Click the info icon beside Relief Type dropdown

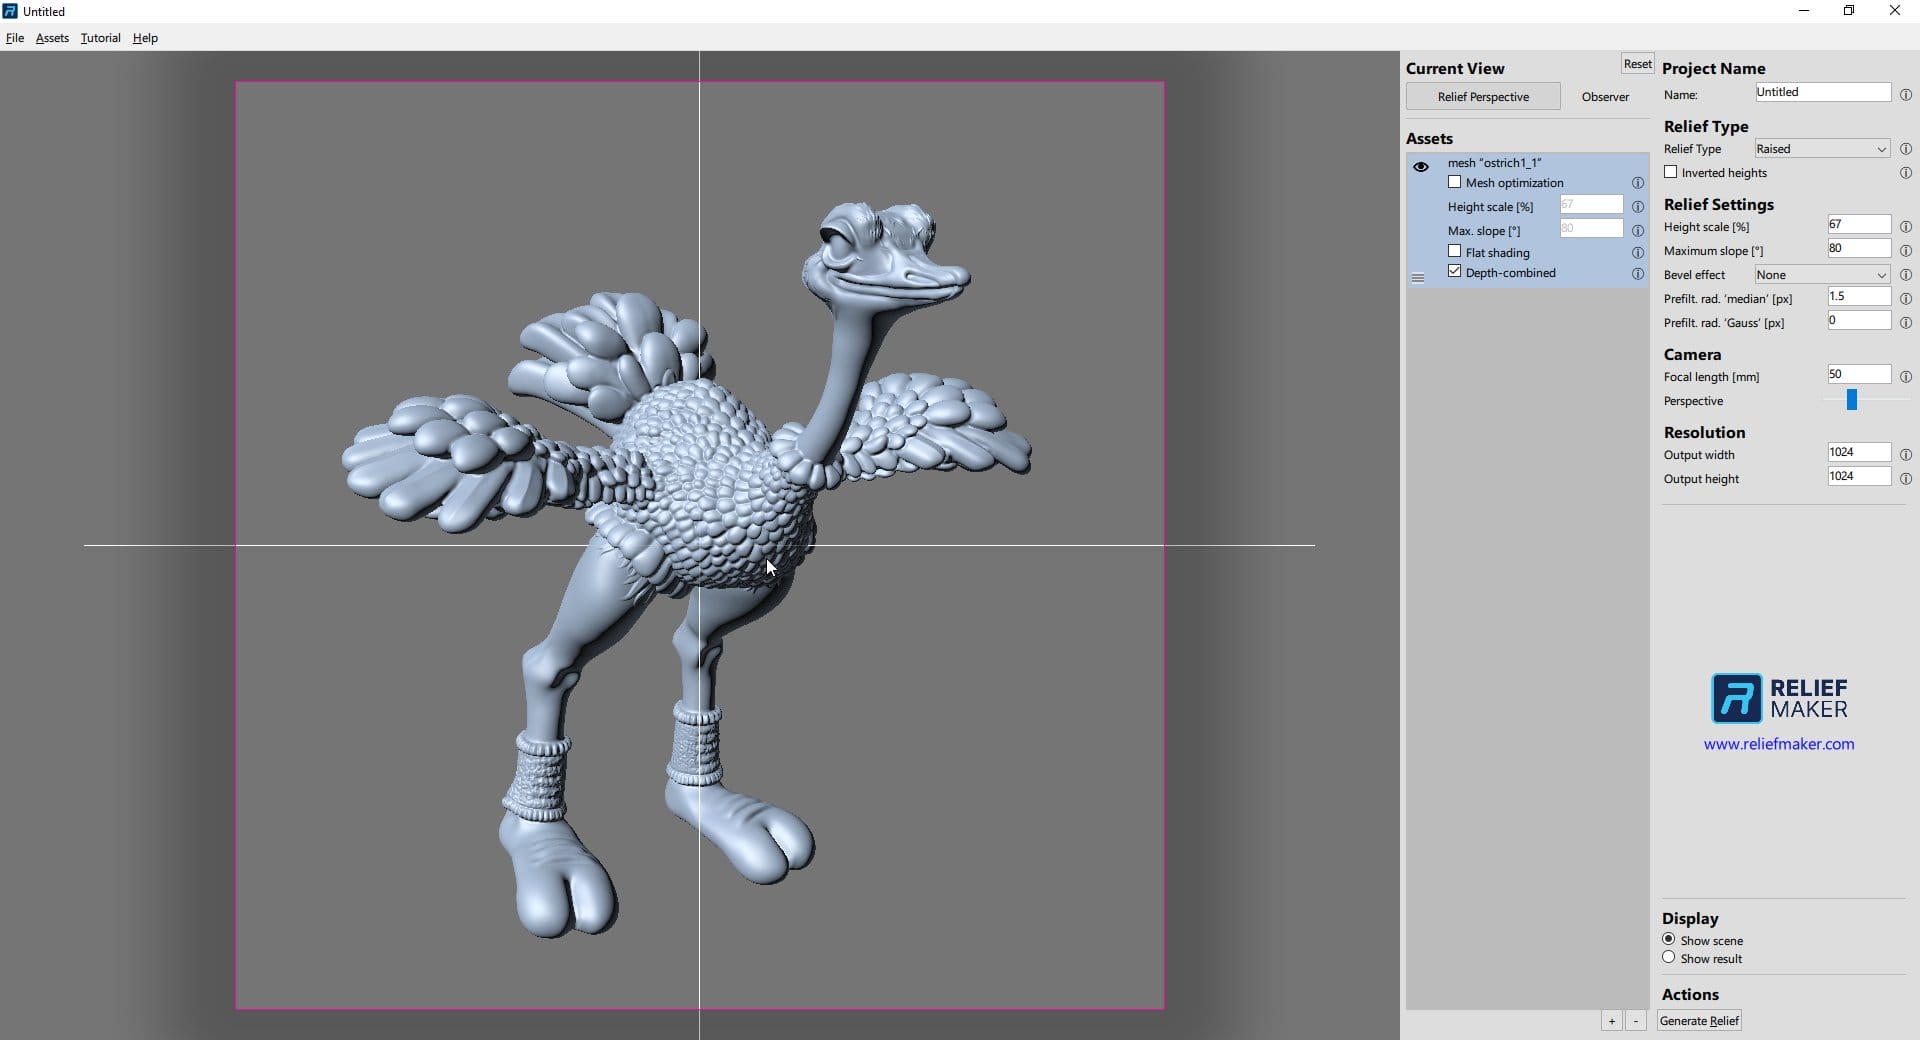click(x=1906, y=149)
